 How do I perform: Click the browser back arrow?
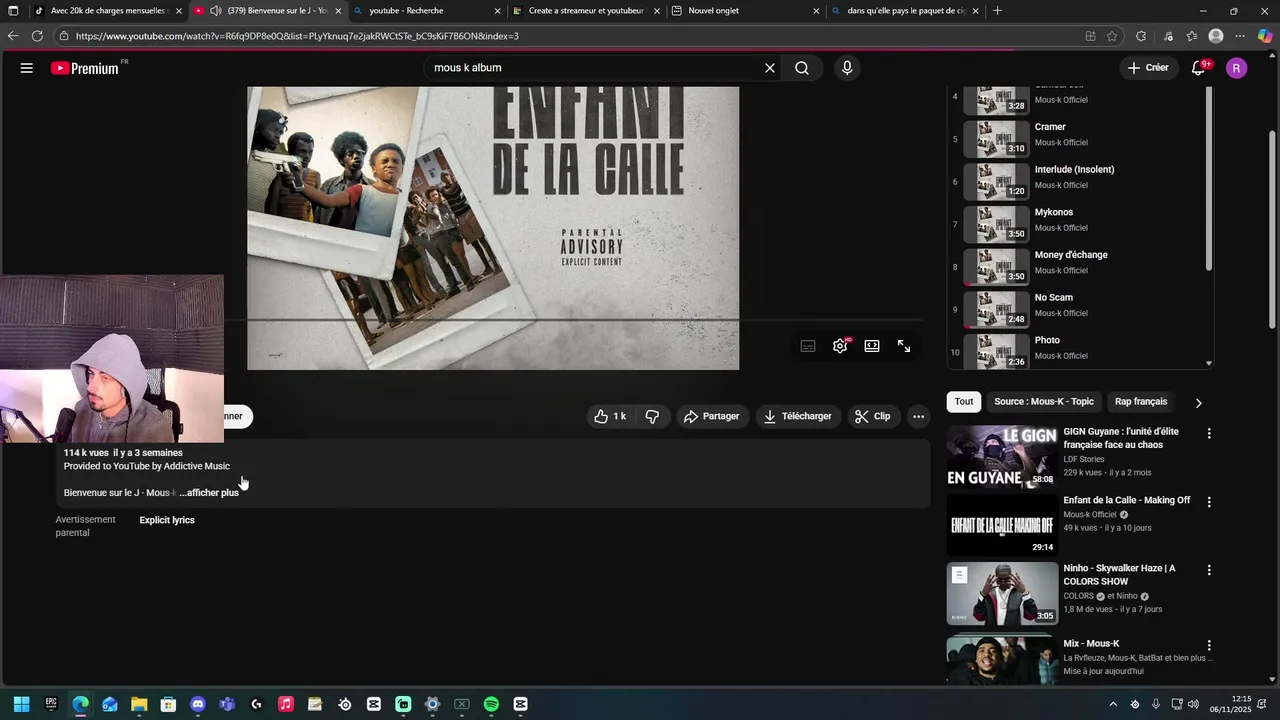pos(13,36)
